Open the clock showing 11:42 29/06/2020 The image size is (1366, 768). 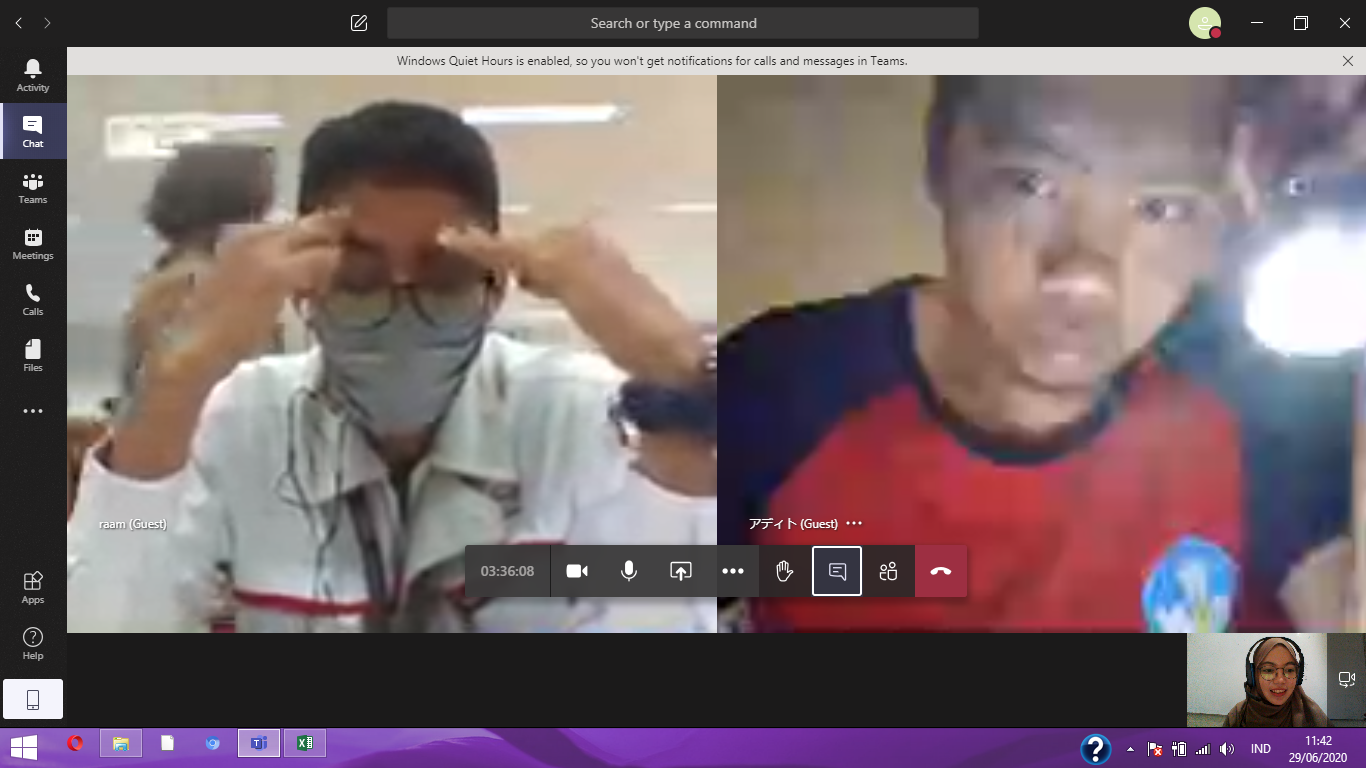(x=1318, y=749)
